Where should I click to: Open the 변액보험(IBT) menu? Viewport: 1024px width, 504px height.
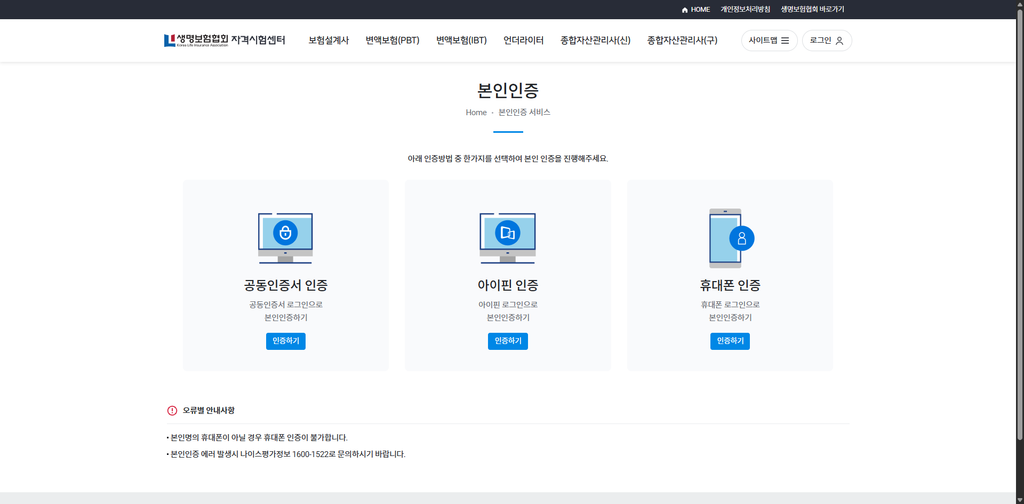tap(462, 40)
